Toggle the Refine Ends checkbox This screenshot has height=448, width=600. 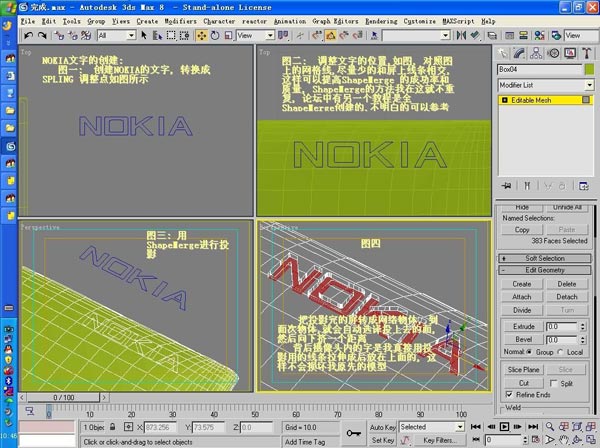[x=509, y=394]
